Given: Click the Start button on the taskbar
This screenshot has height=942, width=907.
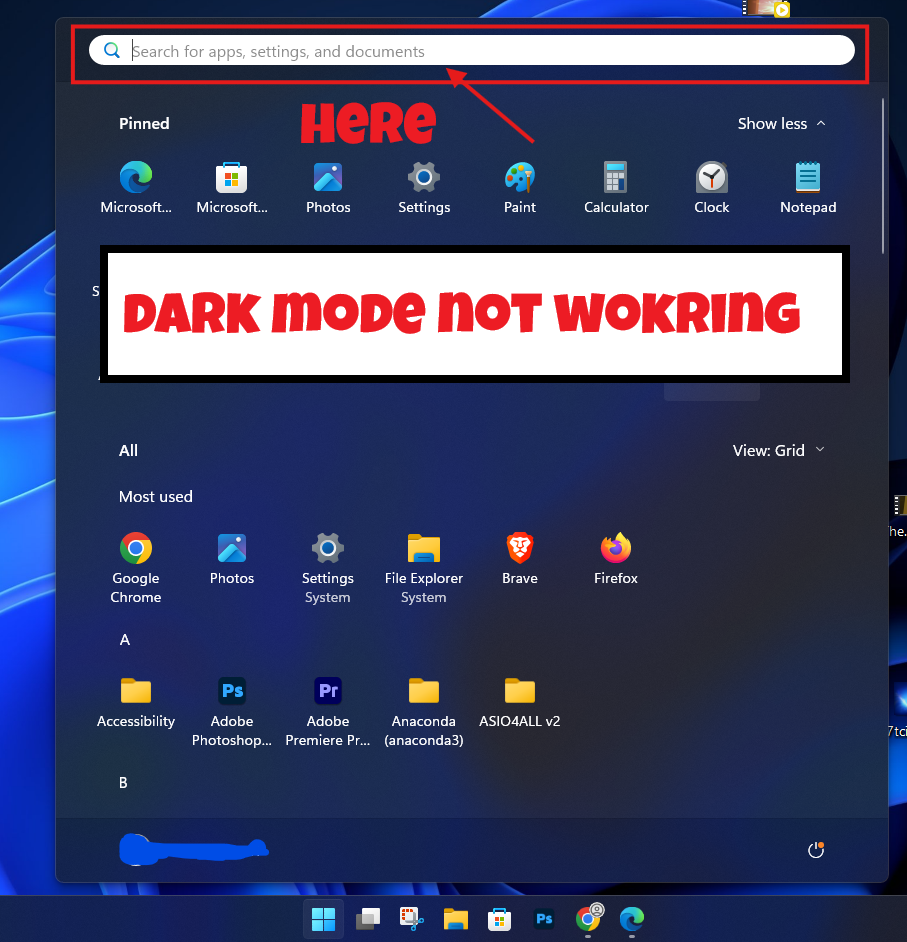Looking at the screenshot, I should [x=323, y=919].
